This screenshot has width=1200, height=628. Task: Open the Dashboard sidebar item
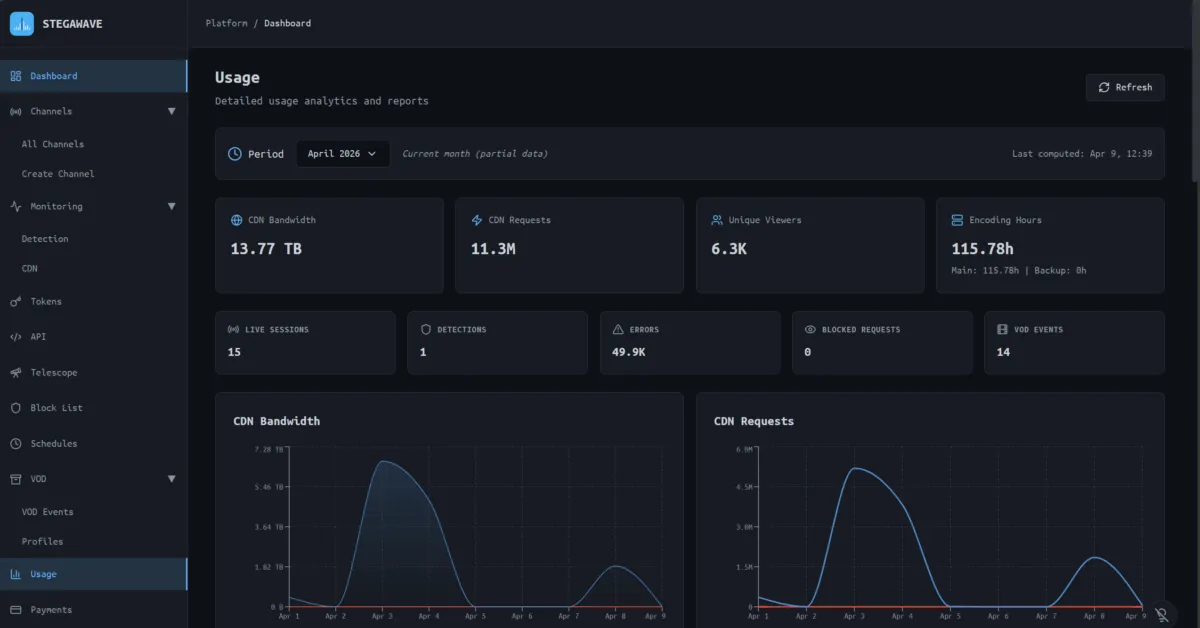pyautogui.click(x=53, y=76)
